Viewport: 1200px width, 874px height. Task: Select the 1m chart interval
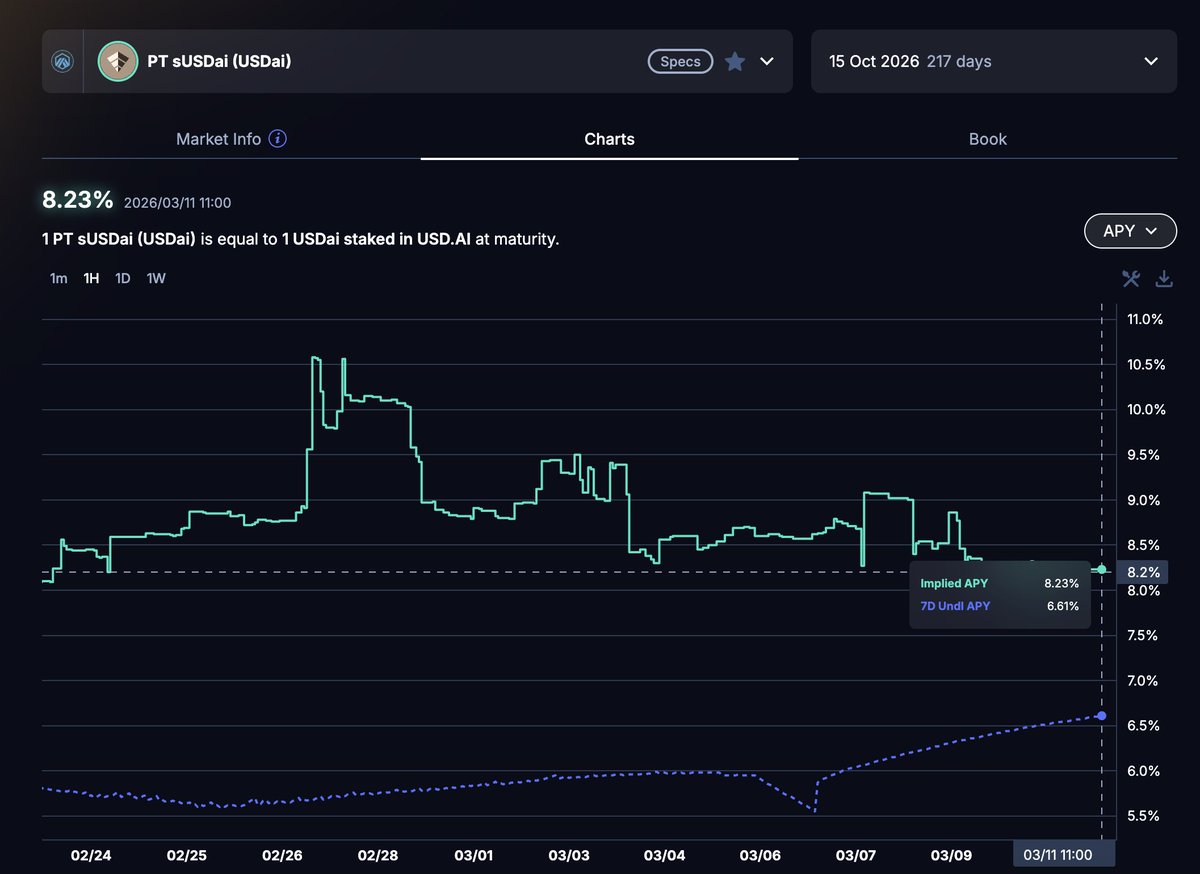click(x=58, y=279)
